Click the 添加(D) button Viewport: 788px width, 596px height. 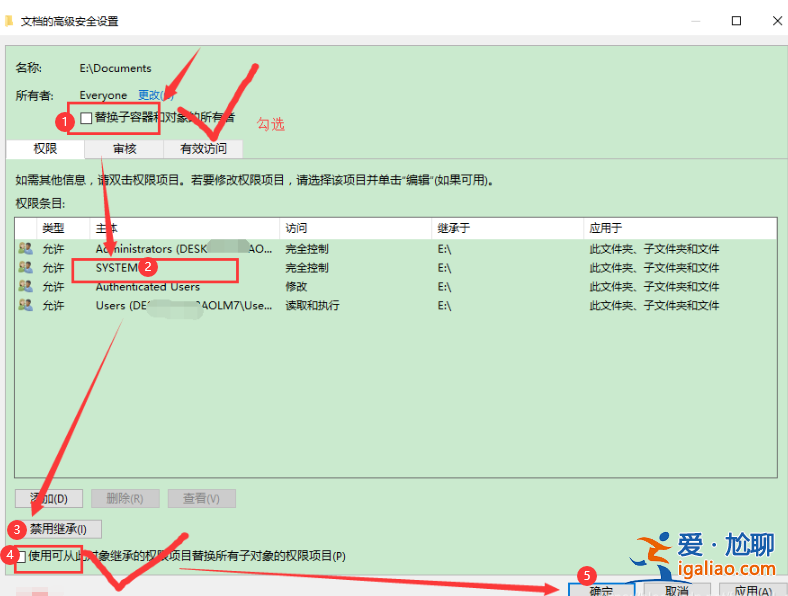49,499
